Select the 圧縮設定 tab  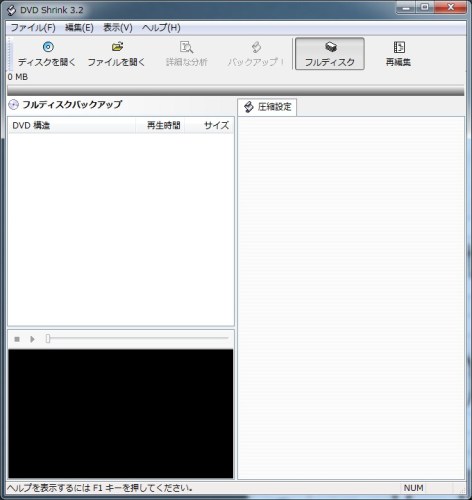[x=267, y=107]
